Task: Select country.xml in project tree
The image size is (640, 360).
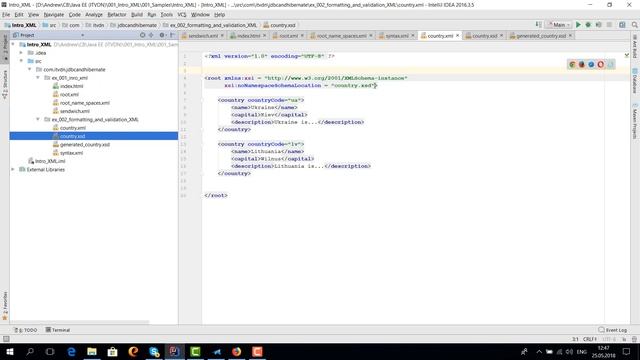Action: point(73,128)
